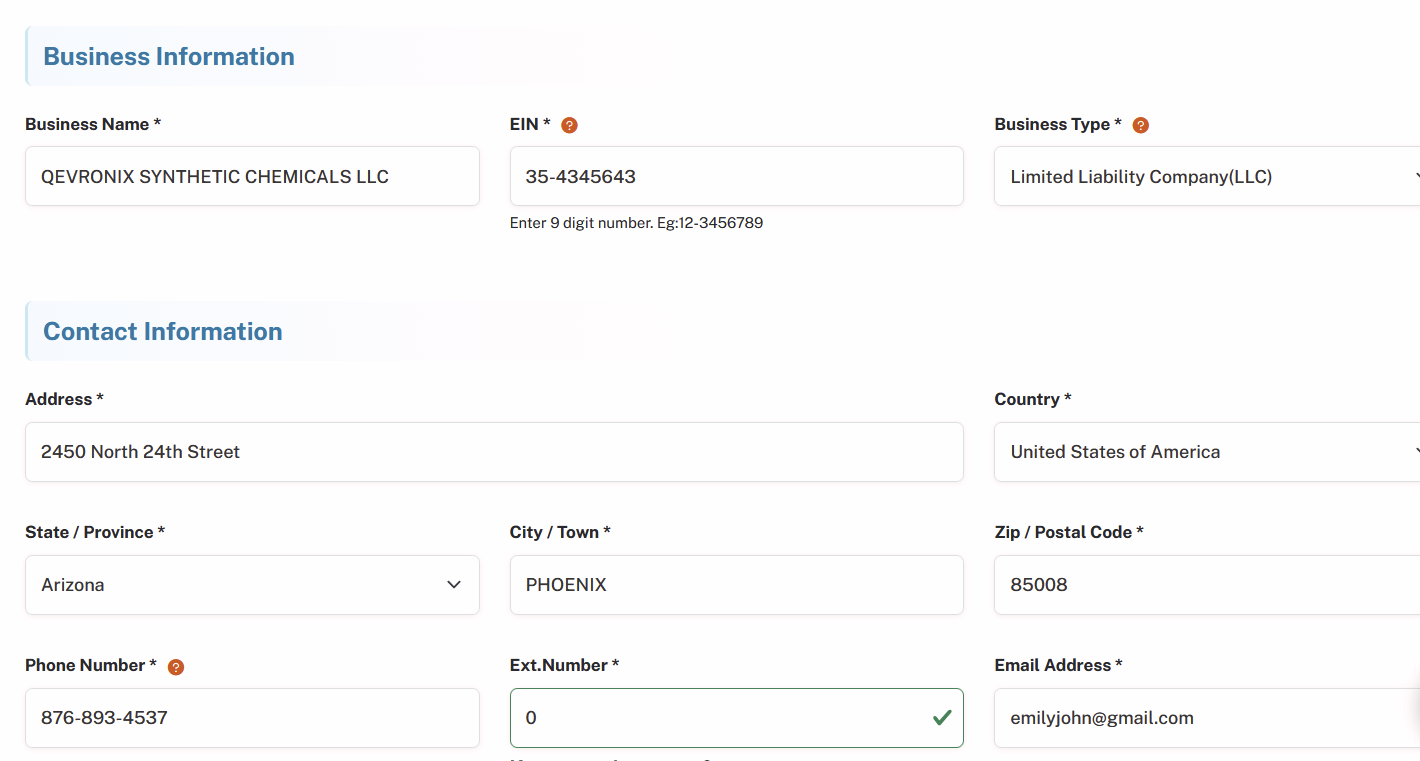
Task: Click the Address label
Action: tap(64, 399)
